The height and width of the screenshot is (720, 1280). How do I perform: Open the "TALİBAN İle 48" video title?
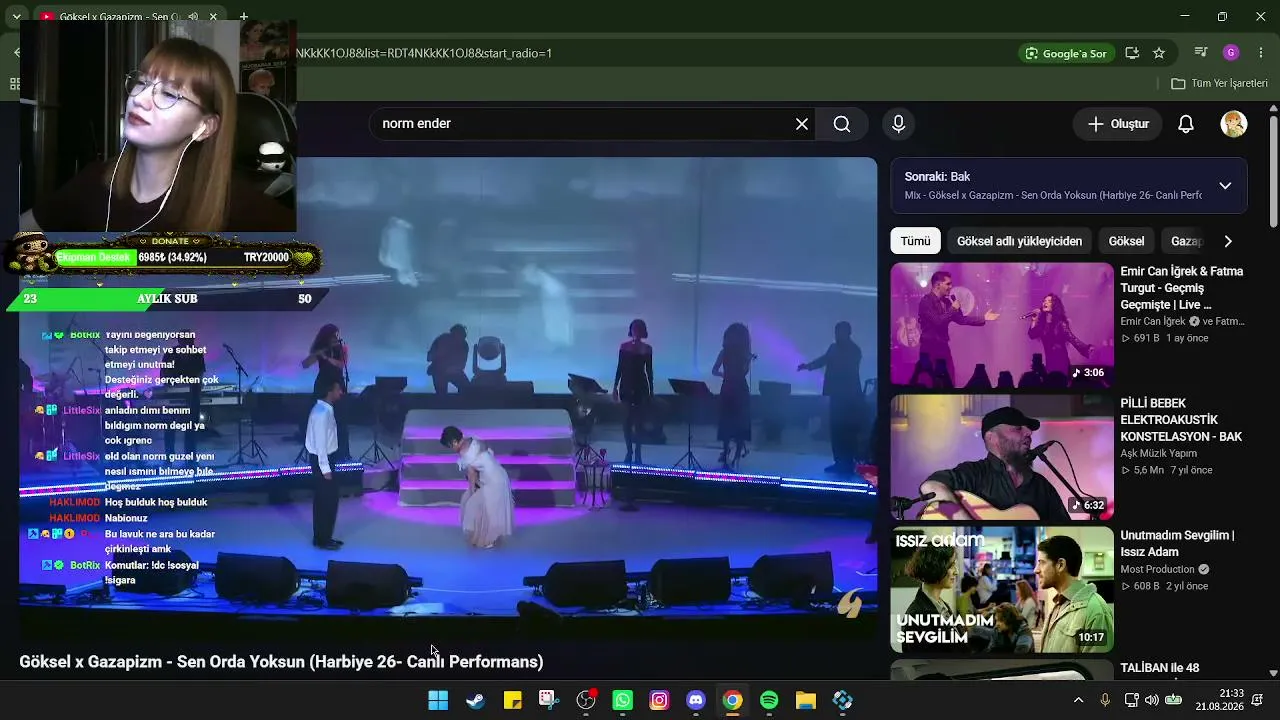pyautogui.click(x=1160, y=668)
